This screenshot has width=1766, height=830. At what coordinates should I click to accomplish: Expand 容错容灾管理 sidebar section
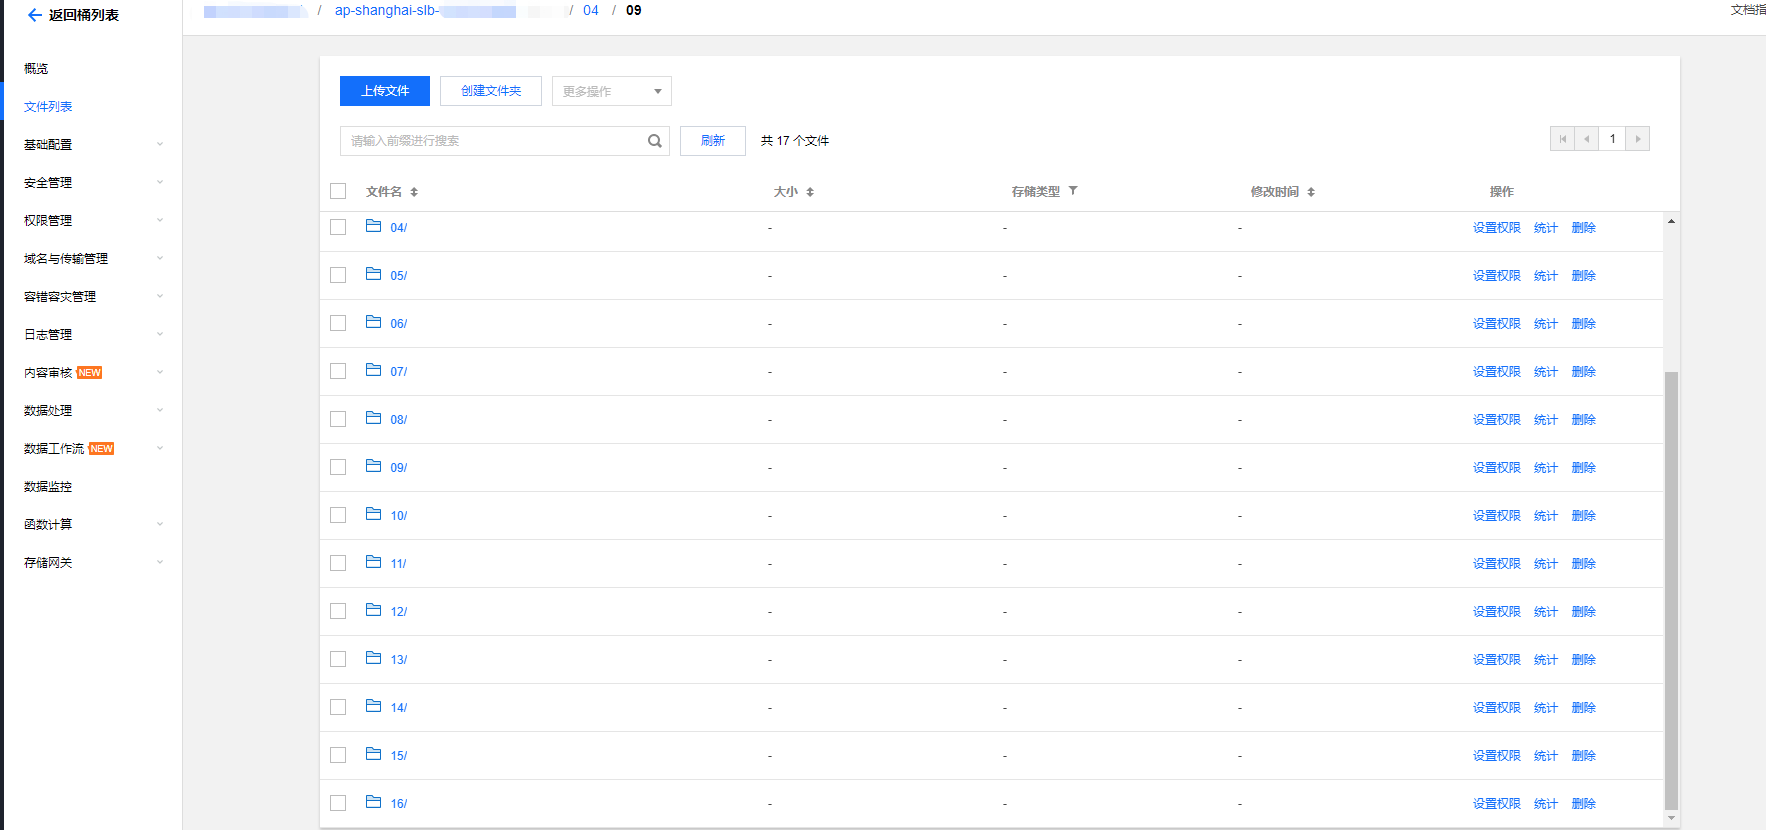[x=160, y=297]
